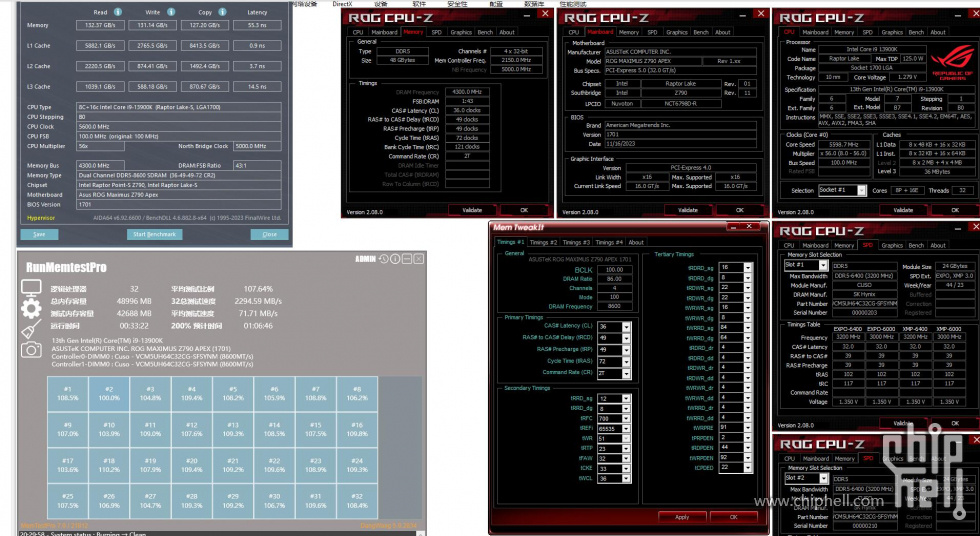Open the settings gear in RunMemtestPro
This screenshot has height=536, width=980.
pos(31,308)
